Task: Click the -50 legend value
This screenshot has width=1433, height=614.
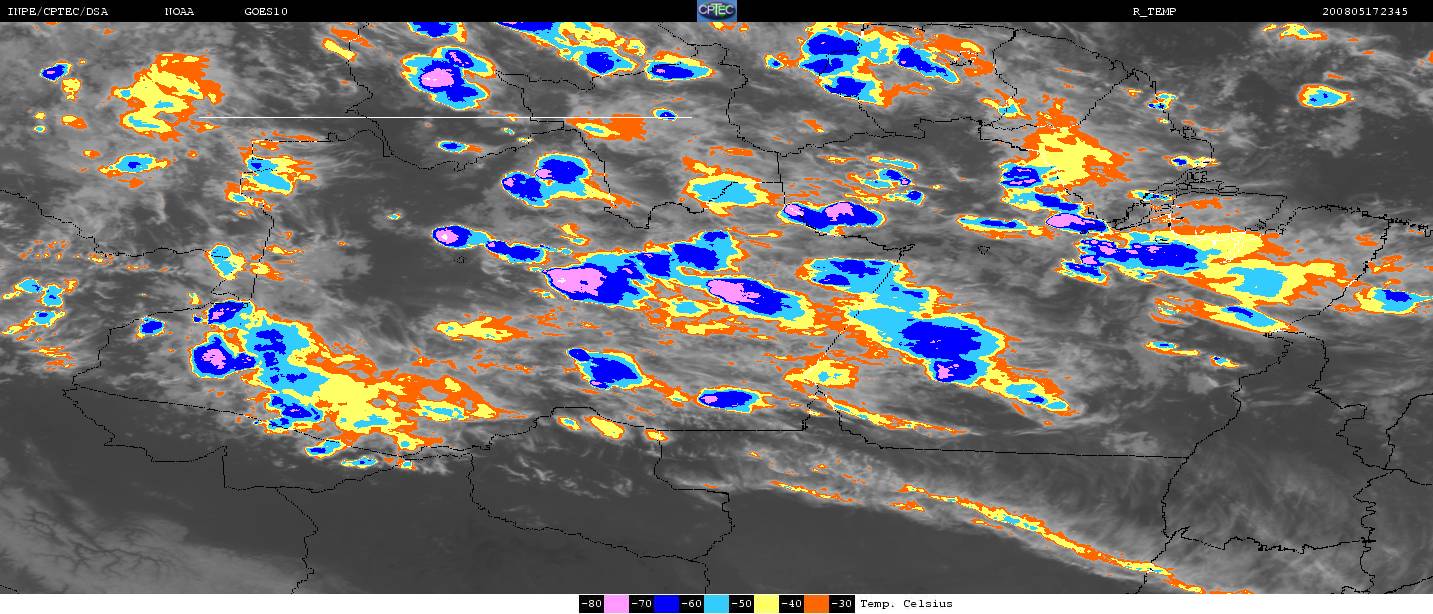Action: pyautogui.click(x=741, y=604)
